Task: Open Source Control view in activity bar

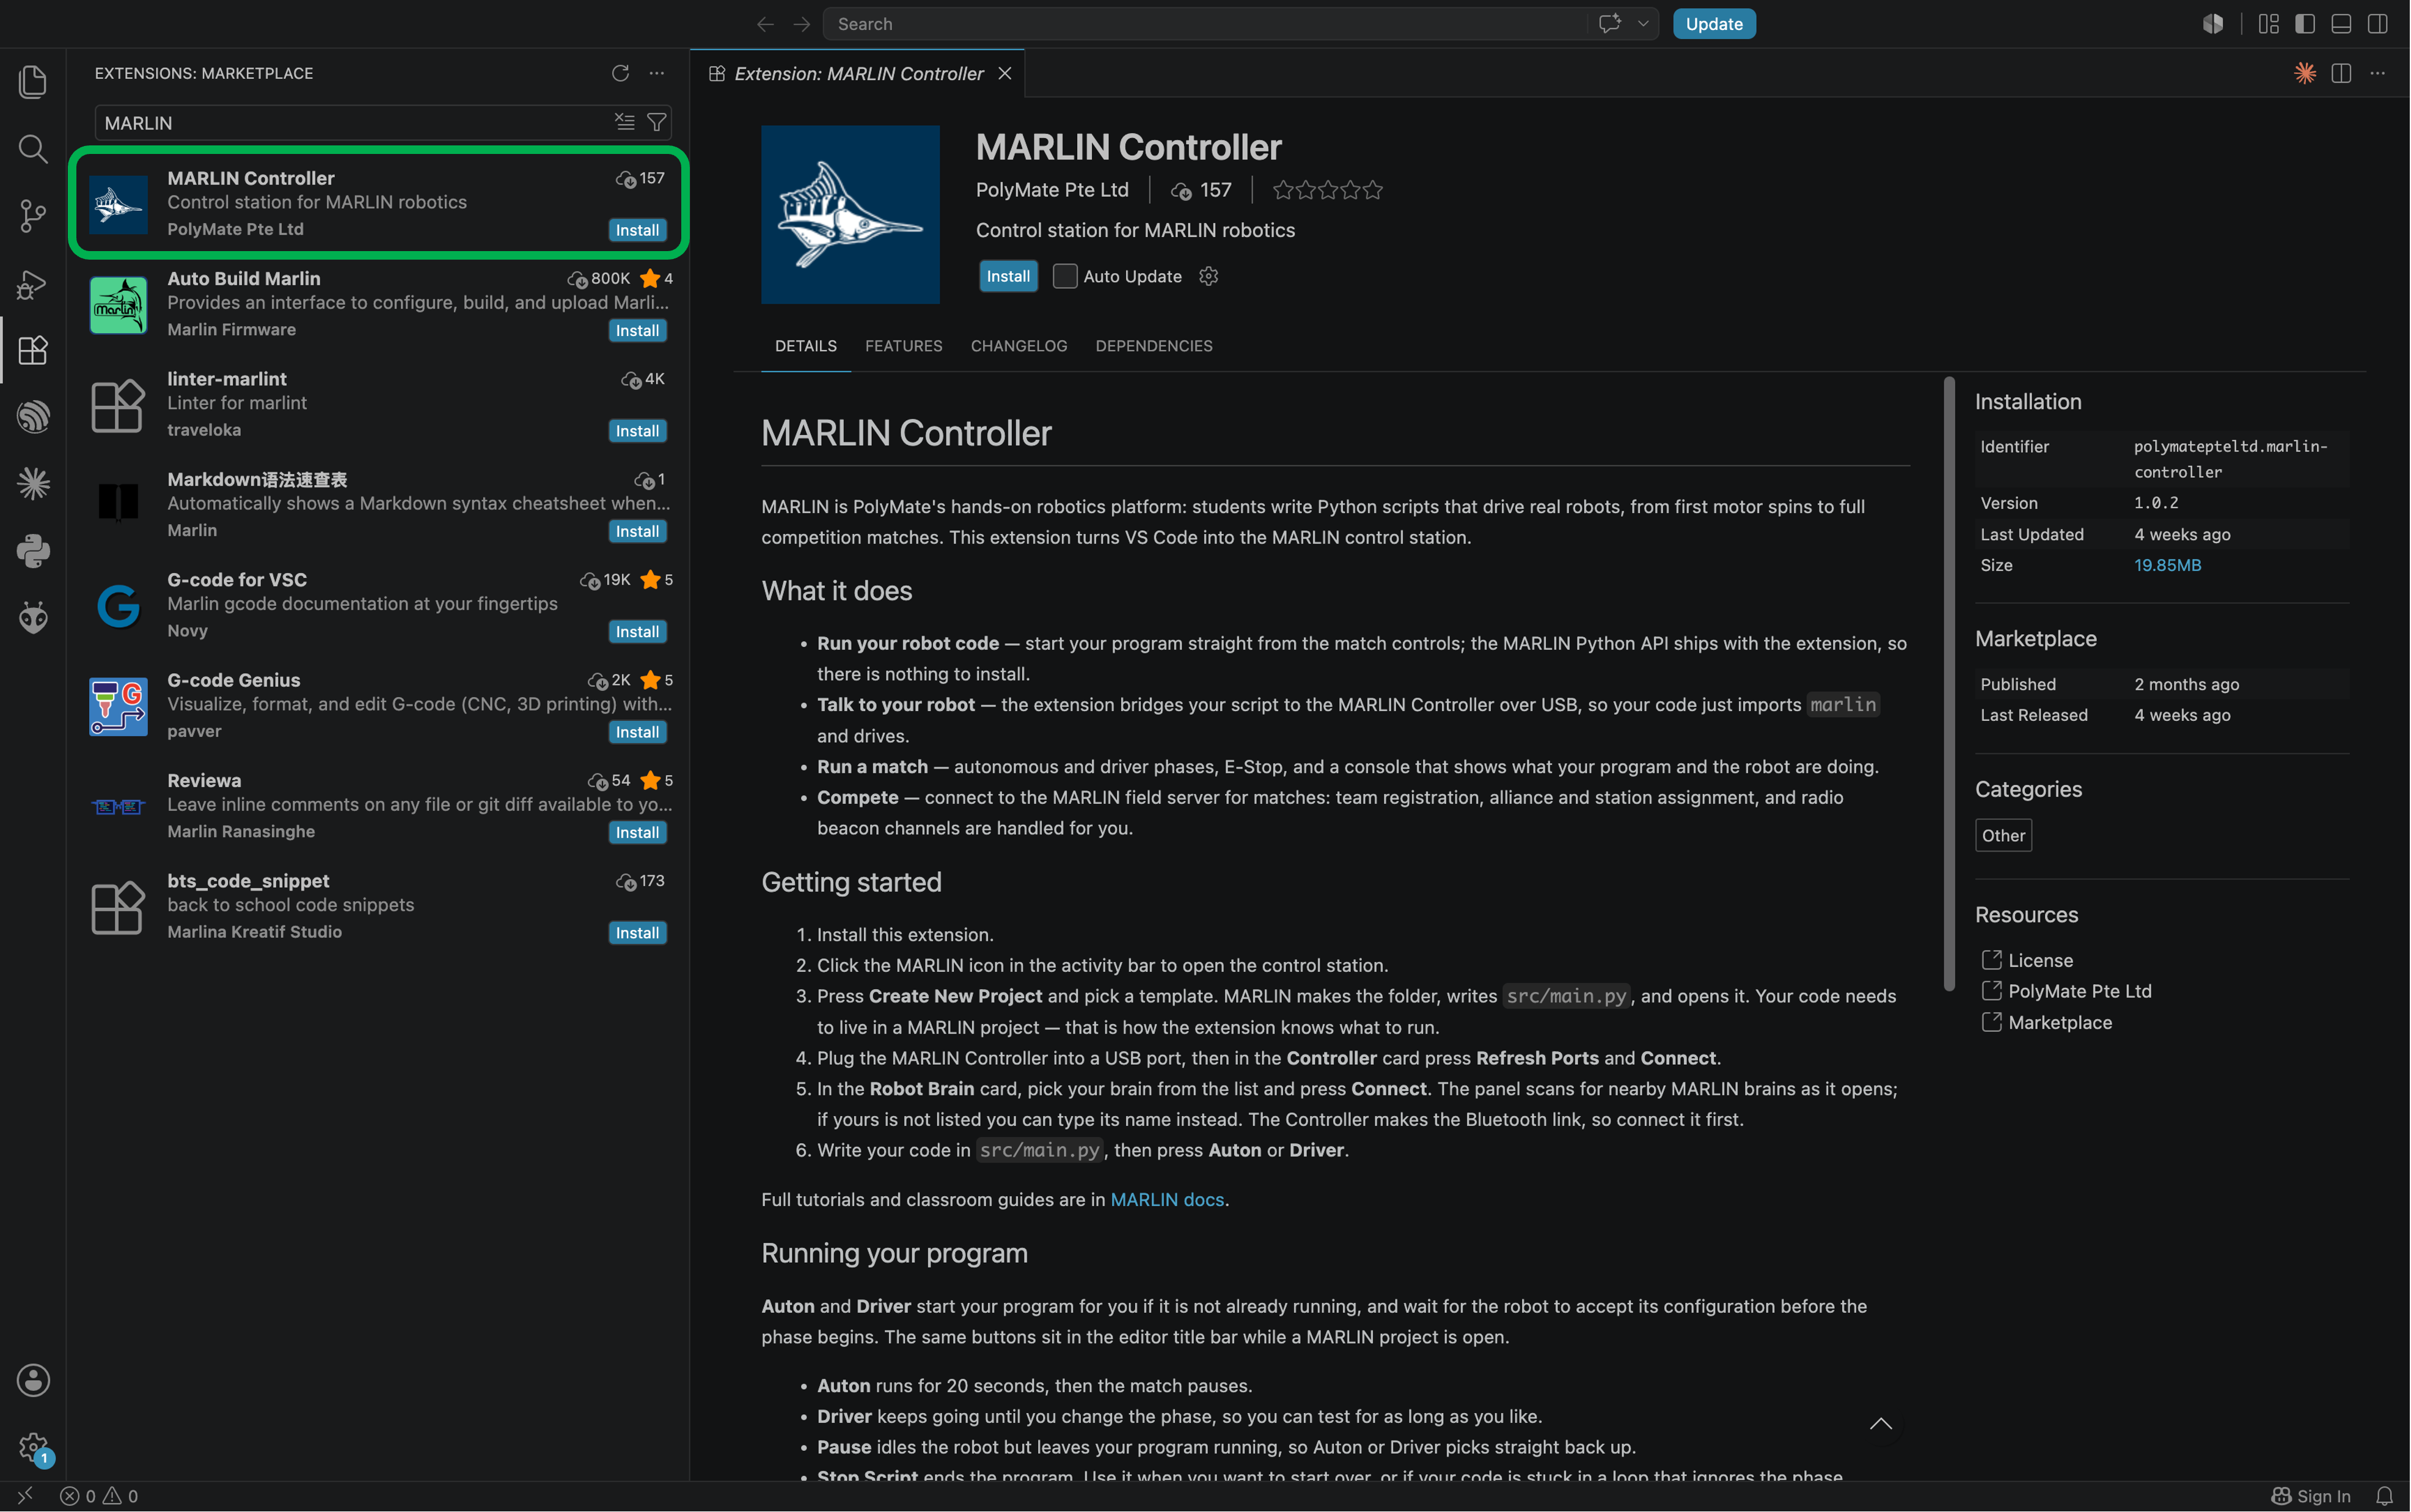Action: coord(33,216)
